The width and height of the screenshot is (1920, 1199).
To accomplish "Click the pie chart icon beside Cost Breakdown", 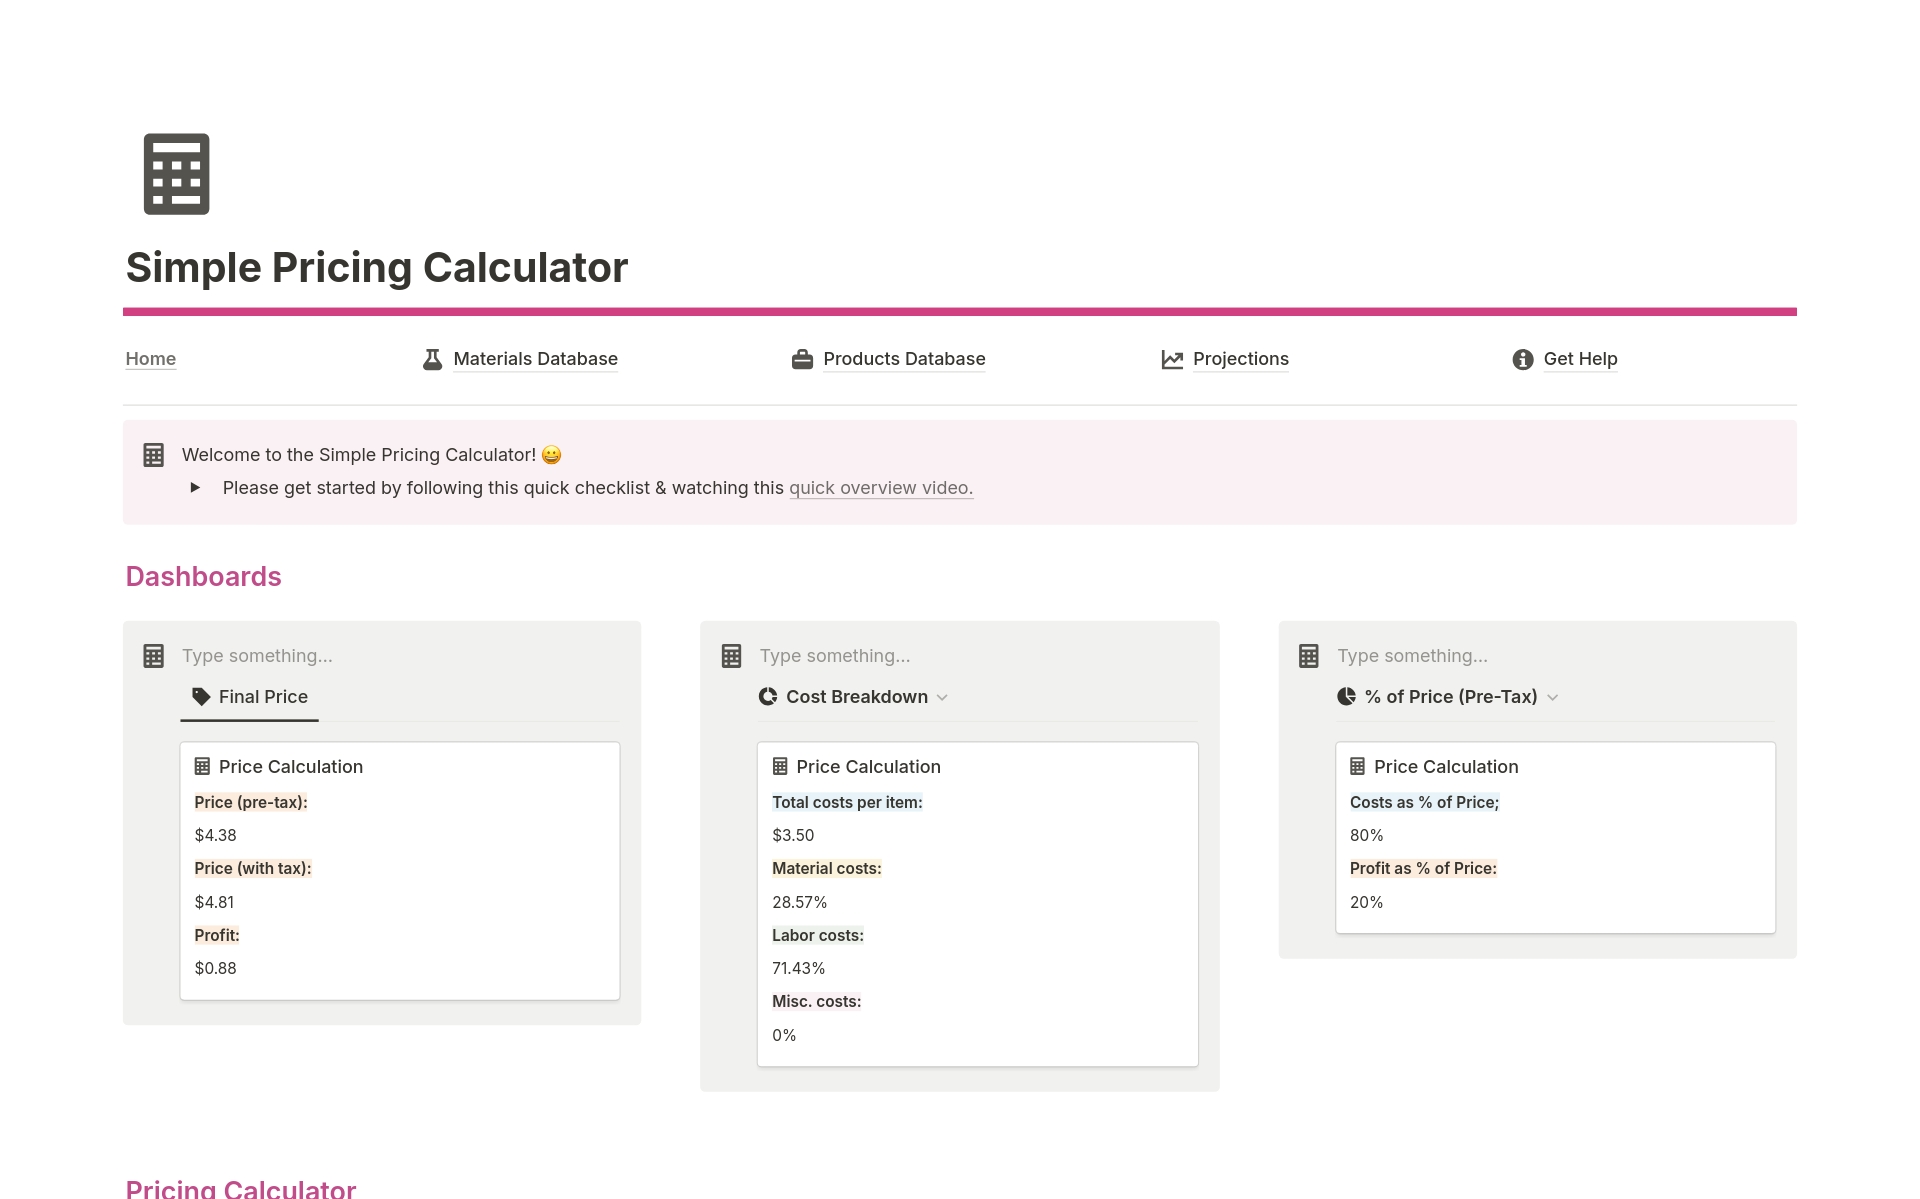I will pyautogui.click(x=767, y=696).
